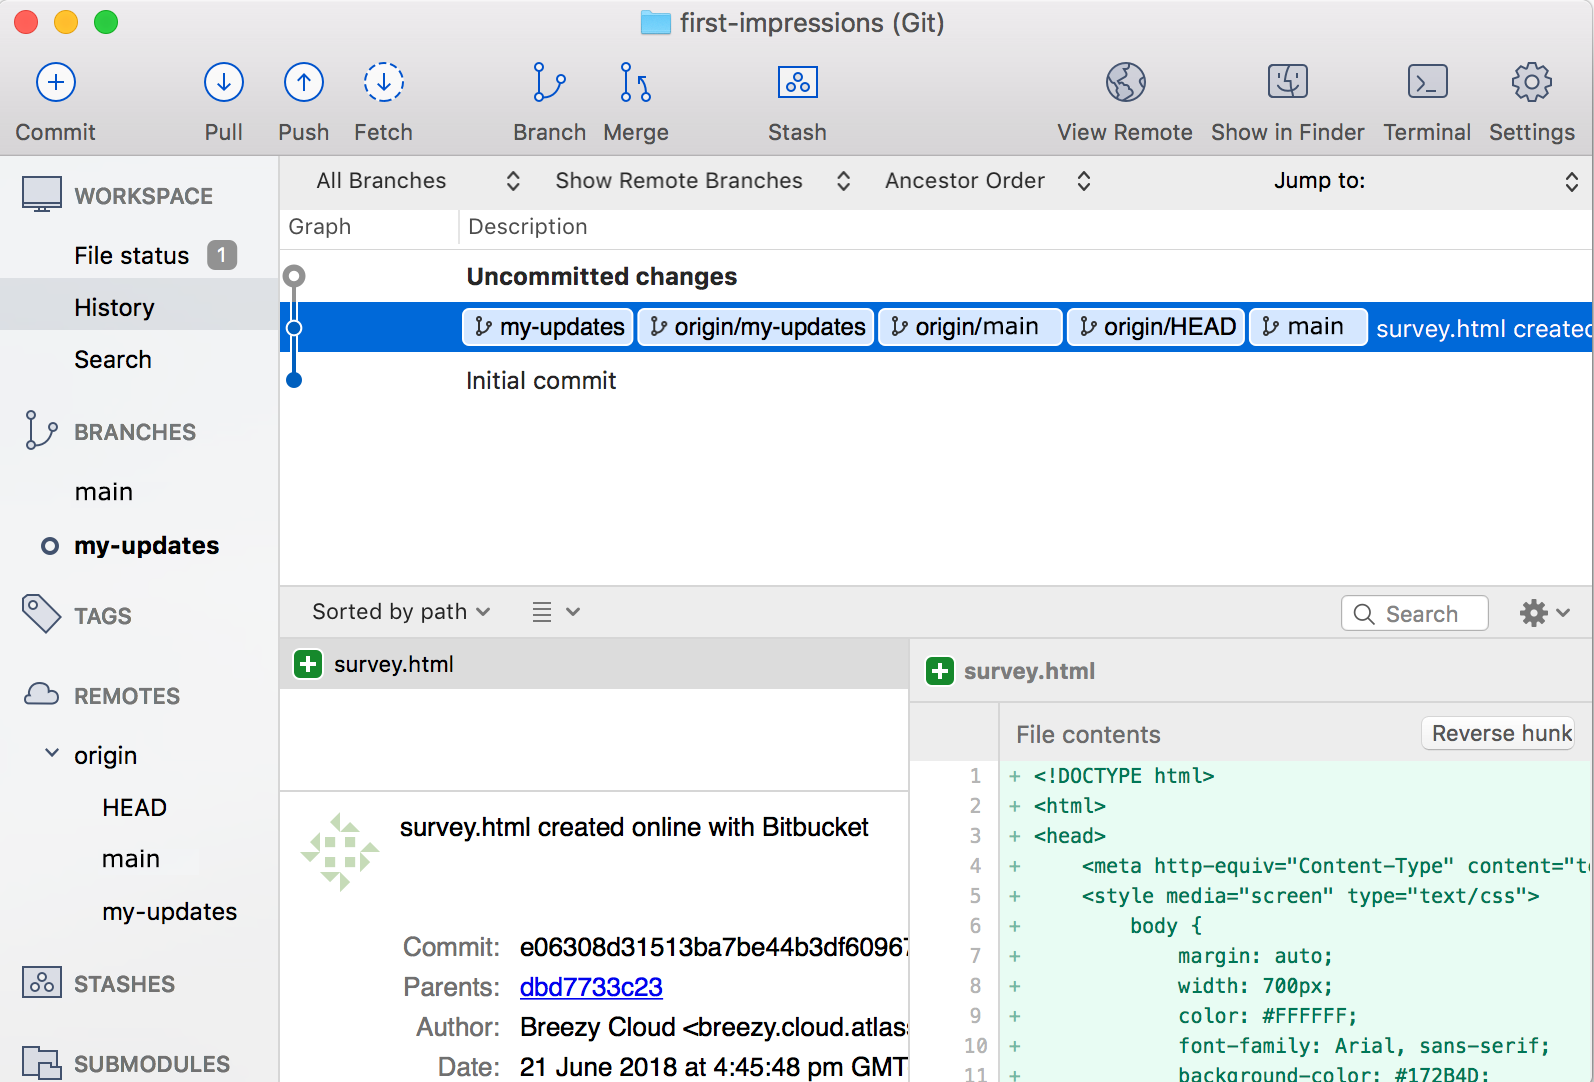
Task: Open the Merge tool
Action: coord(635,83)
